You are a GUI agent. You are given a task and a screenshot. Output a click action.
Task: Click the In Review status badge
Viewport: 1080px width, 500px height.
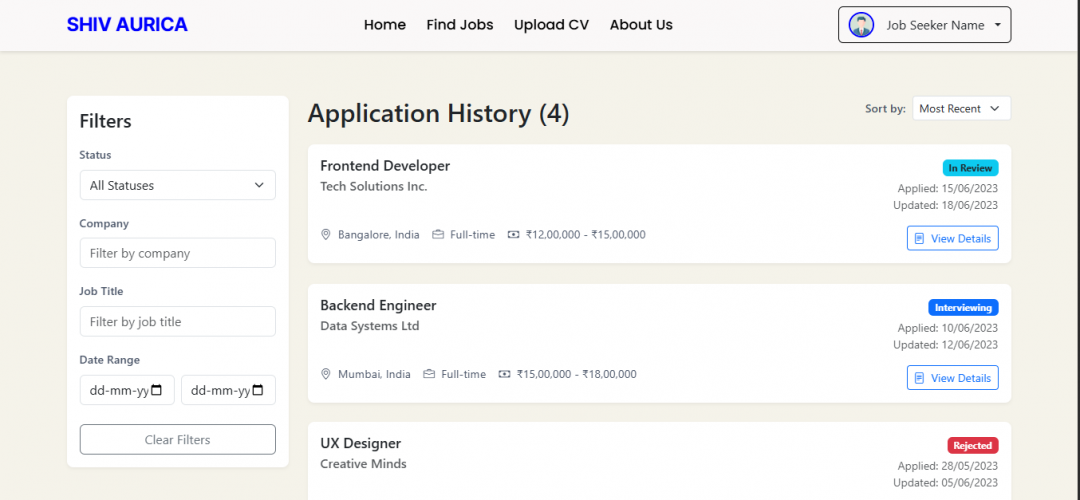(970, 167)
